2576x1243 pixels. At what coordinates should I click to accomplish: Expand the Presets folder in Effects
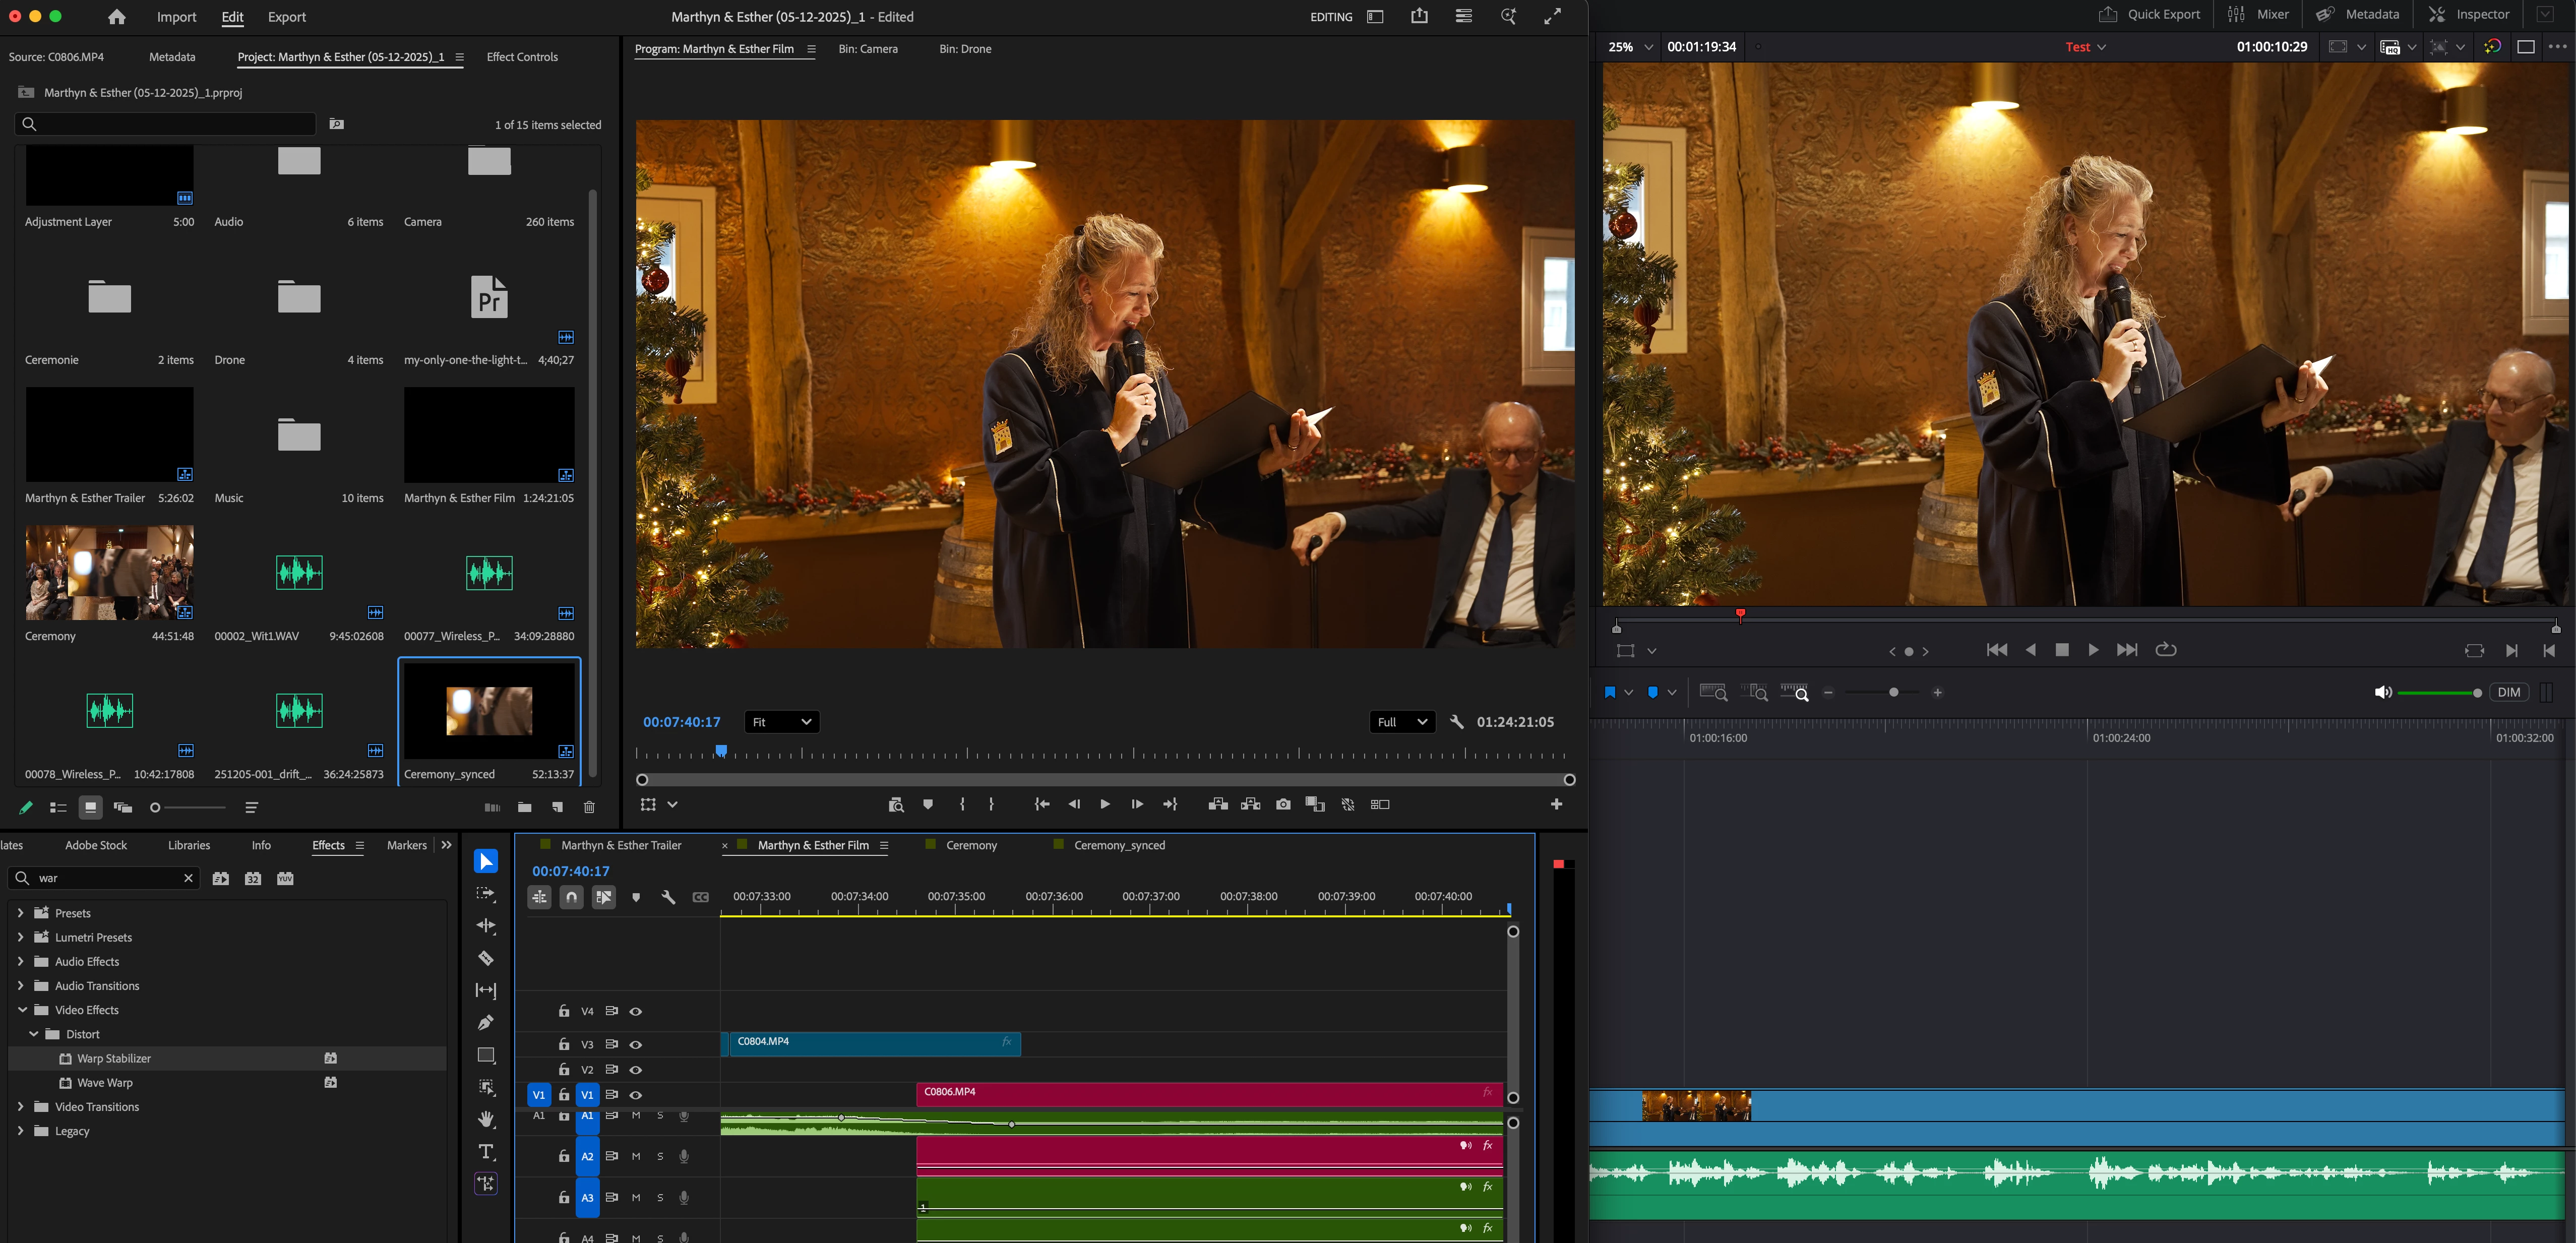[20, 912]
